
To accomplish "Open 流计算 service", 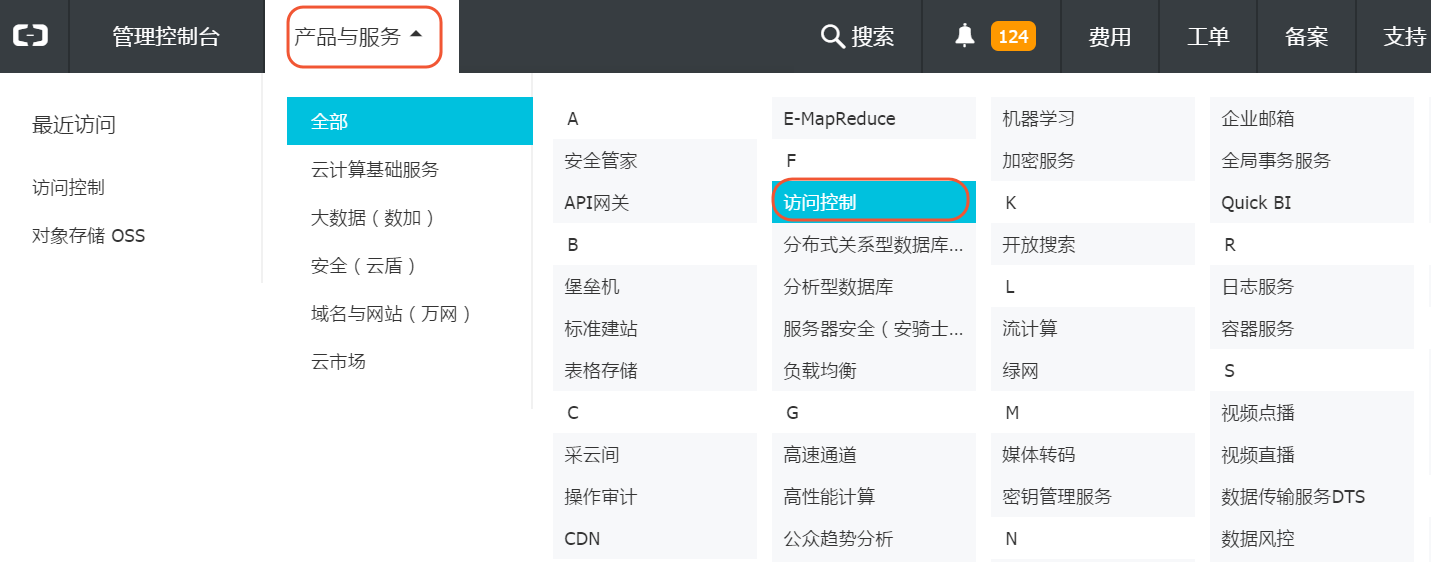I will coord(1093,328).
